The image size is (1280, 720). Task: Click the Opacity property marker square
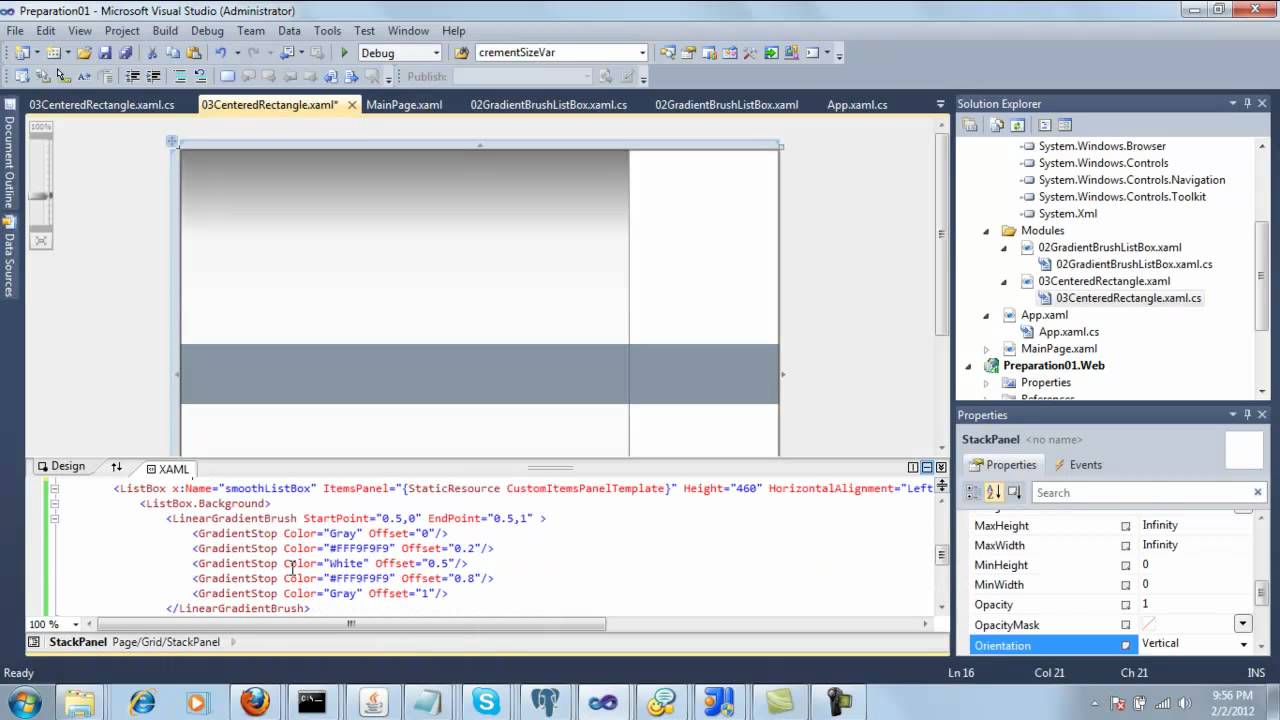tap(1125, 605)
